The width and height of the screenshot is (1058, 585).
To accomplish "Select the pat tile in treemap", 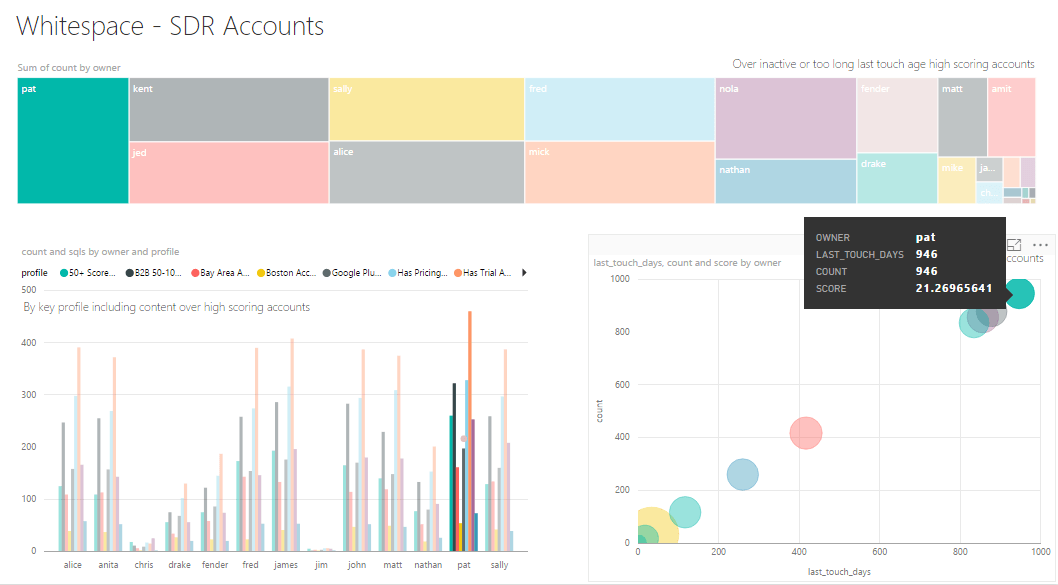I will click(x=73, y=140).
